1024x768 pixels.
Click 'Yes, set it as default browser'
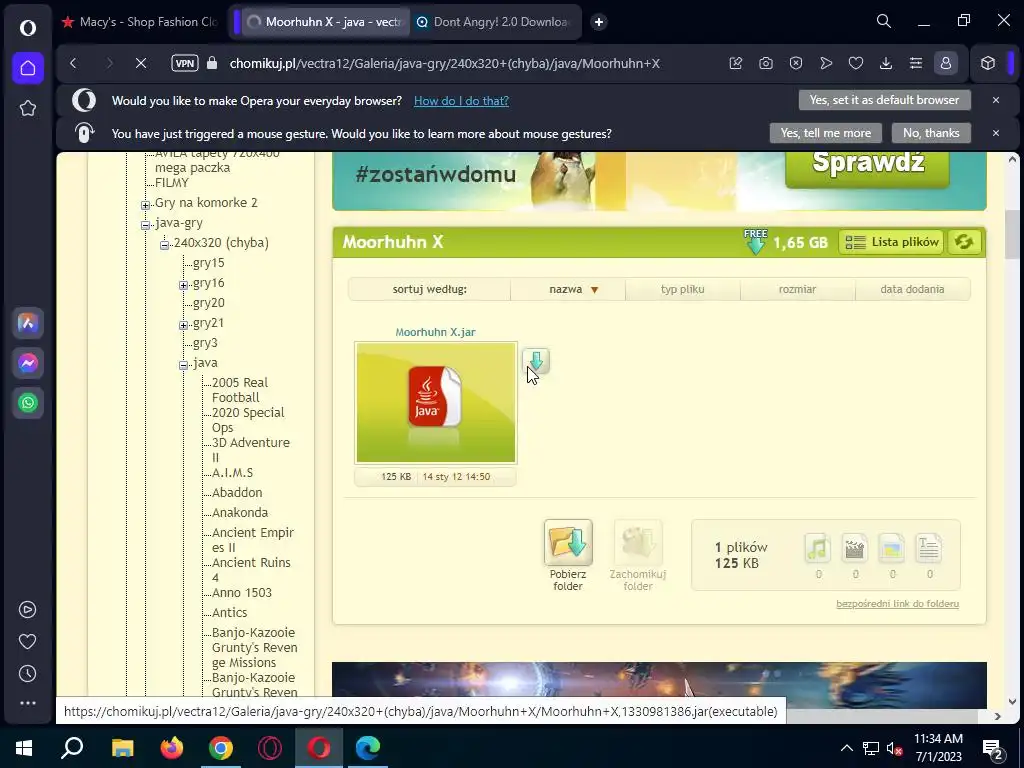click(884, 100)
